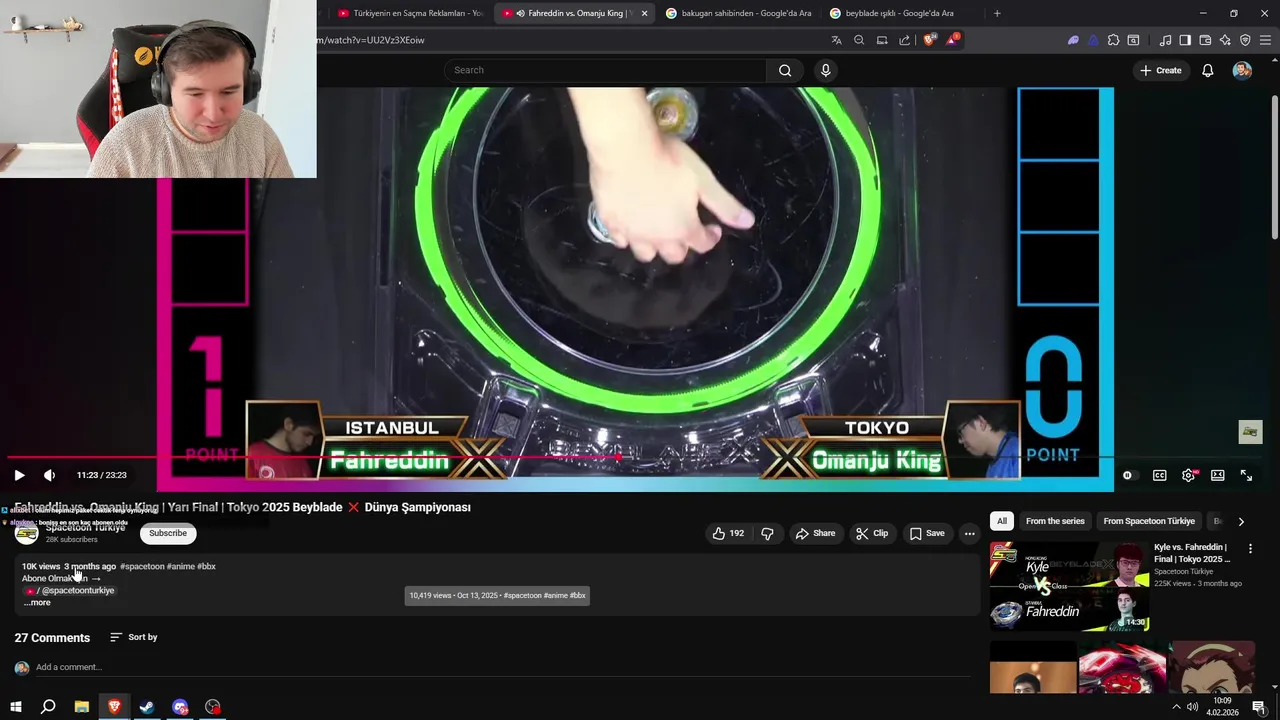The height and width of the screenshot is (720, 1280).
Task: Open the YouTube notifications bell
Action: 1208,70
